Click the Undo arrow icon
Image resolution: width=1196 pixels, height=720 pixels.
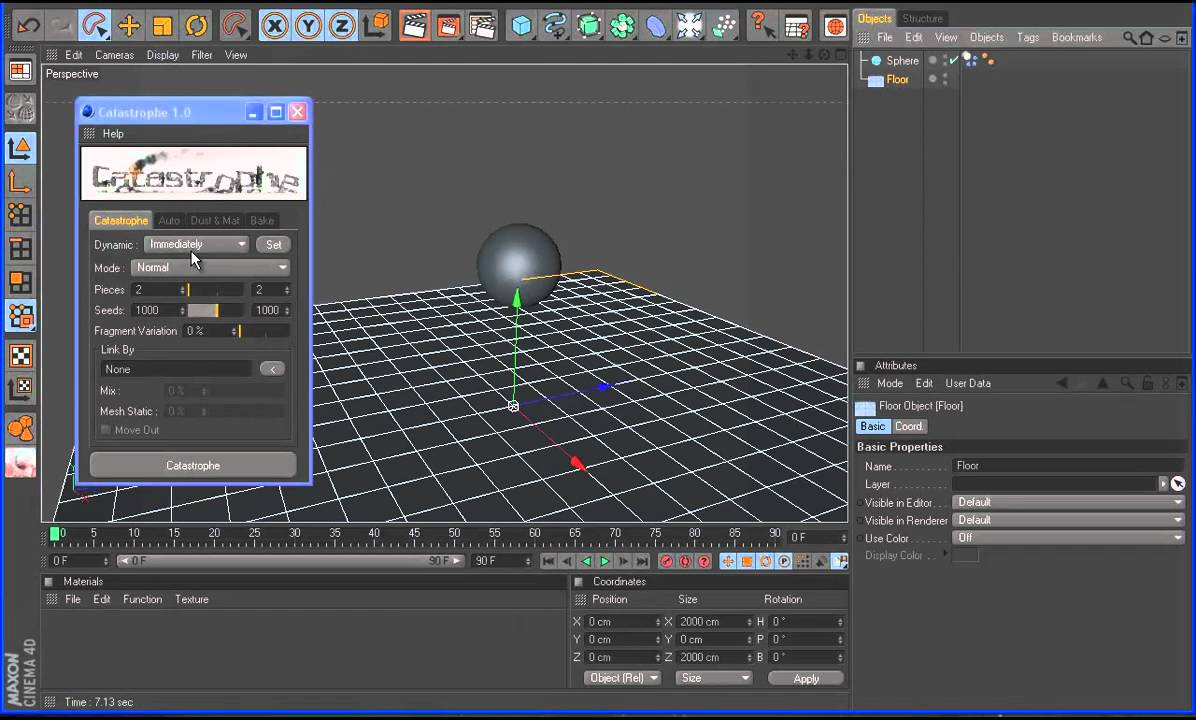[x=27, y=25]
